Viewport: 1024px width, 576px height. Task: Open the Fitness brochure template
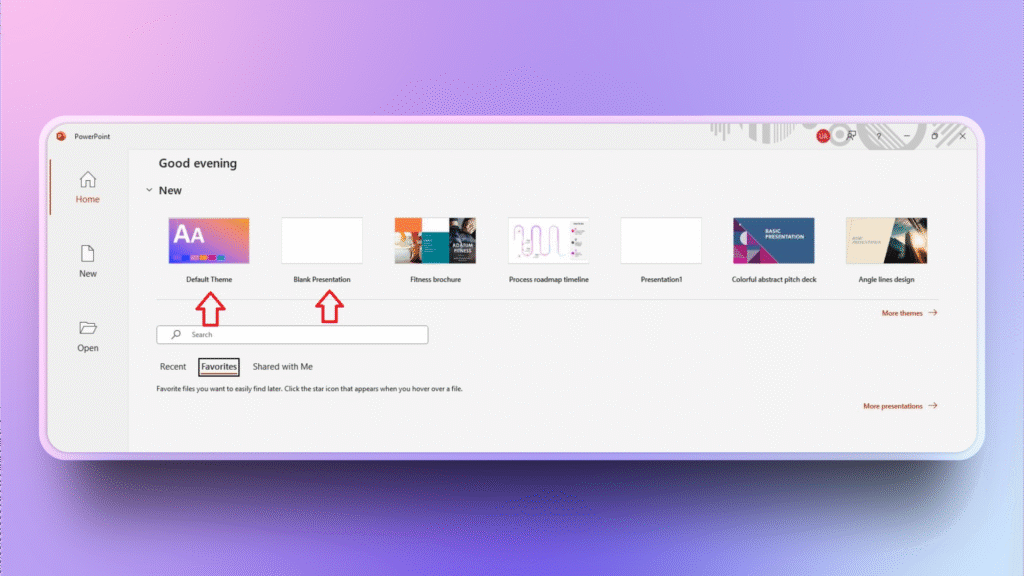(x=434, y=240)
